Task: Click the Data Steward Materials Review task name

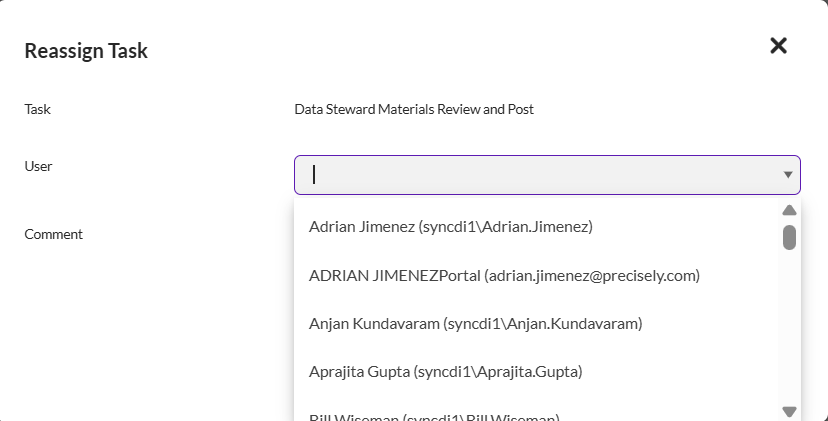Action: [x=414, y=109]
